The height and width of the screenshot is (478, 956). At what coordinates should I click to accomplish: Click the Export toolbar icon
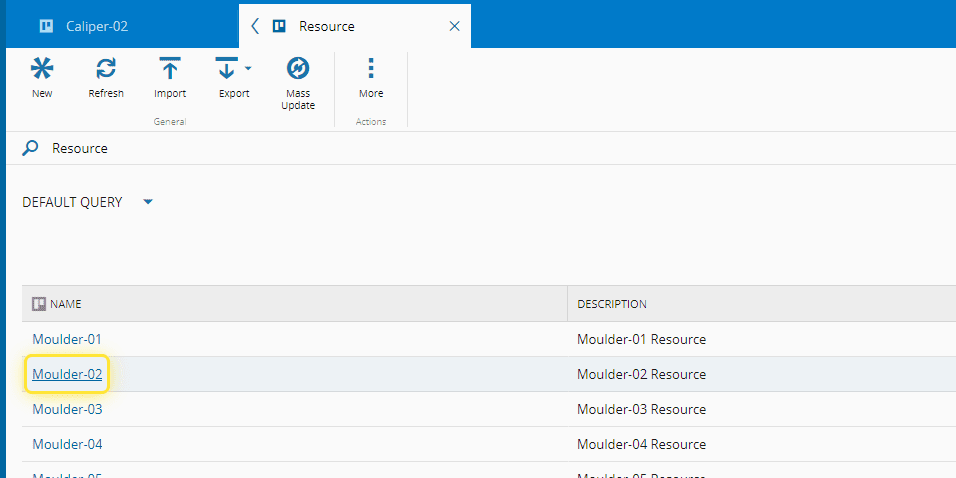(x=227, y=69)
